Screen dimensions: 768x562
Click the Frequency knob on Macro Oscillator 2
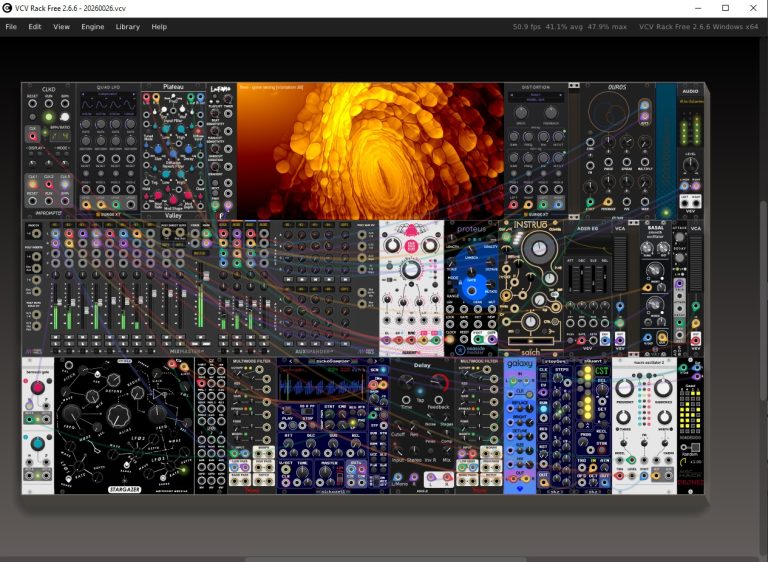[x=624, y=388]
